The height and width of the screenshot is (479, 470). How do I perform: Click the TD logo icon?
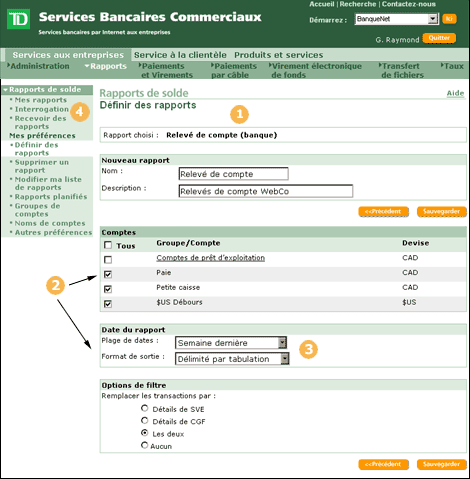click(19, 19)
